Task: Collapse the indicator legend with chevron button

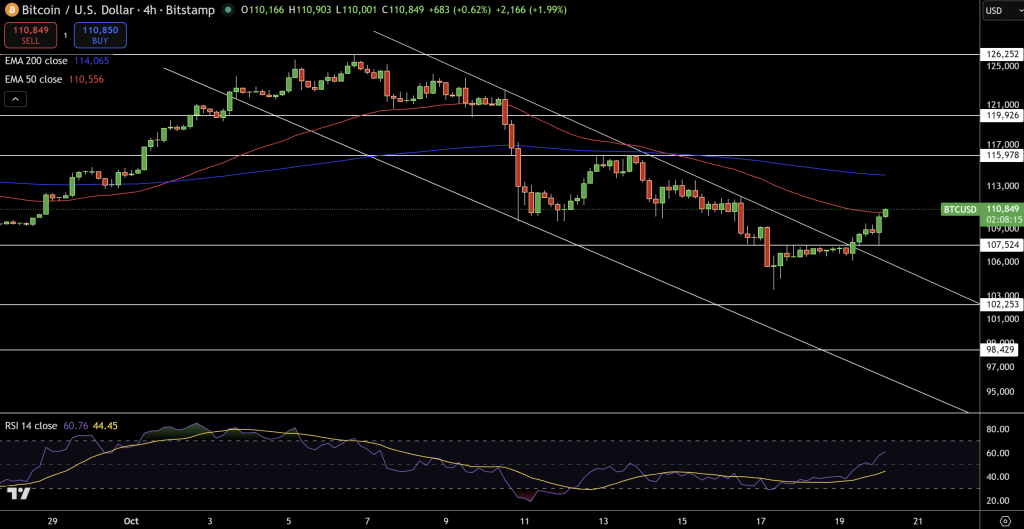Action: tap(15, 98)
